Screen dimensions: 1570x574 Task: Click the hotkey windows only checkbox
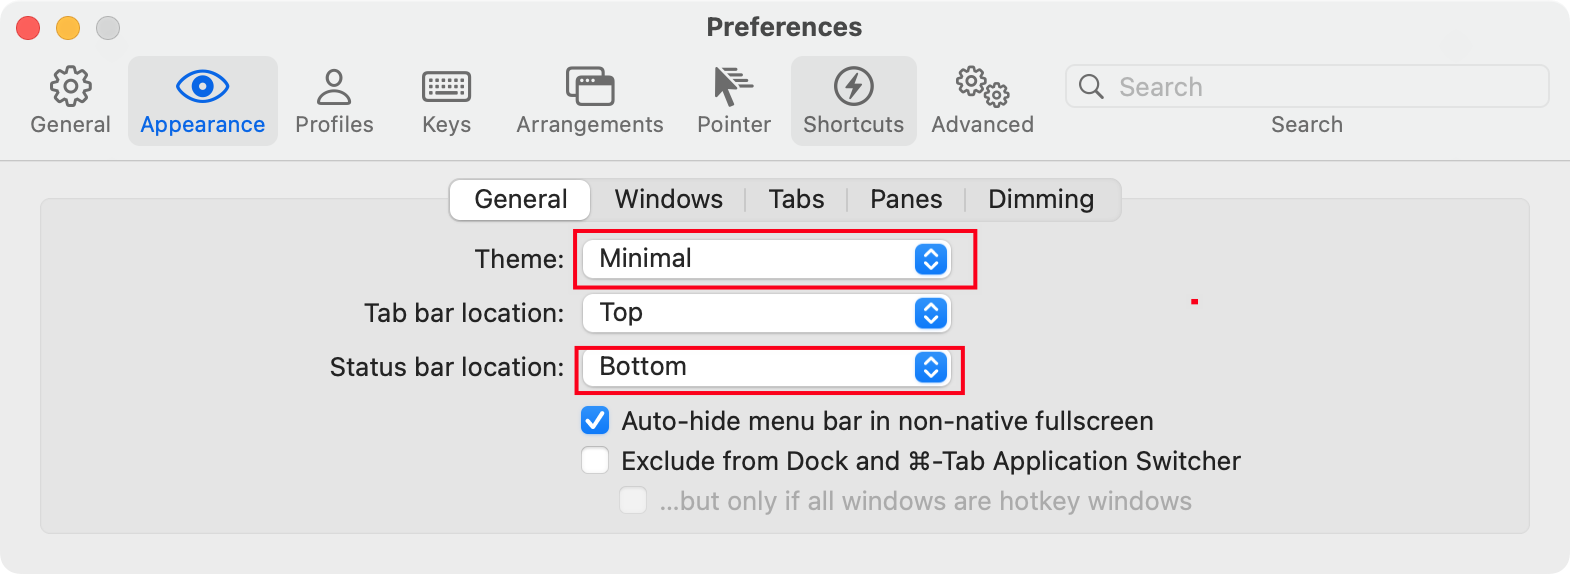coord(633,500)
